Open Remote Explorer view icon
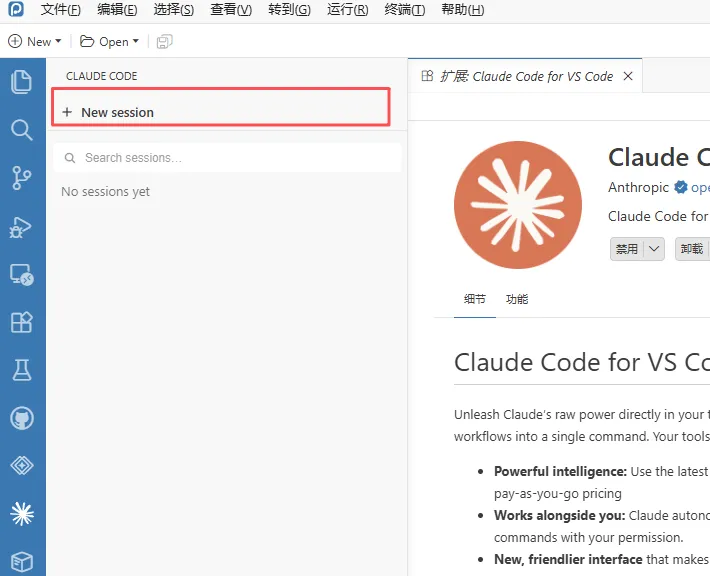This screenshot has height=576, width=710. tap(21, 275)
